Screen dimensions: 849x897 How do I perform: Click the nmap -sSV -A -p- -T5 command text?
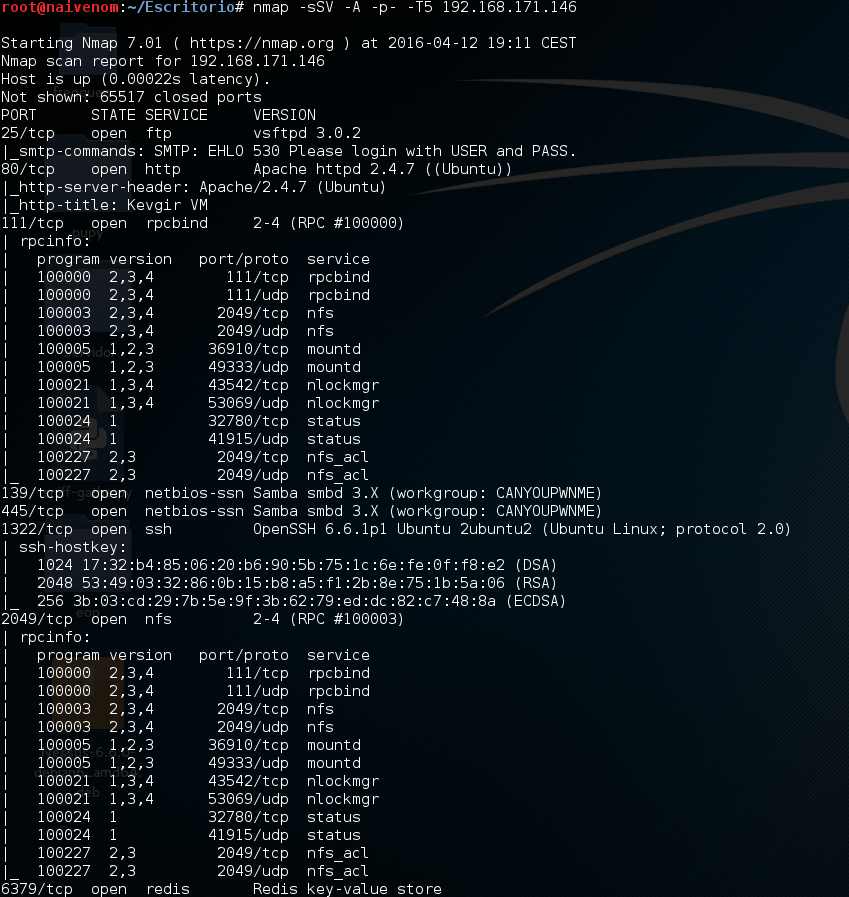(343, 7)
